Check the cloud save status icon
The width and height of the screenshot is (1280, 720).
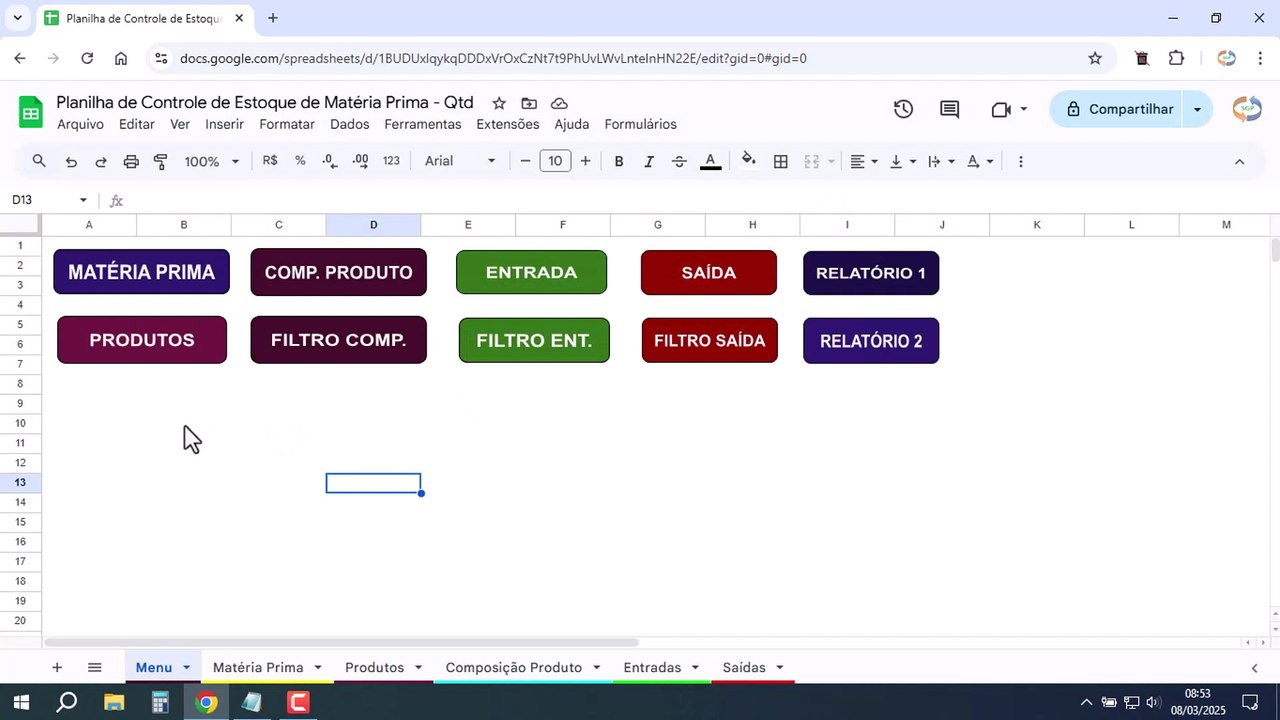pos(560,103)
